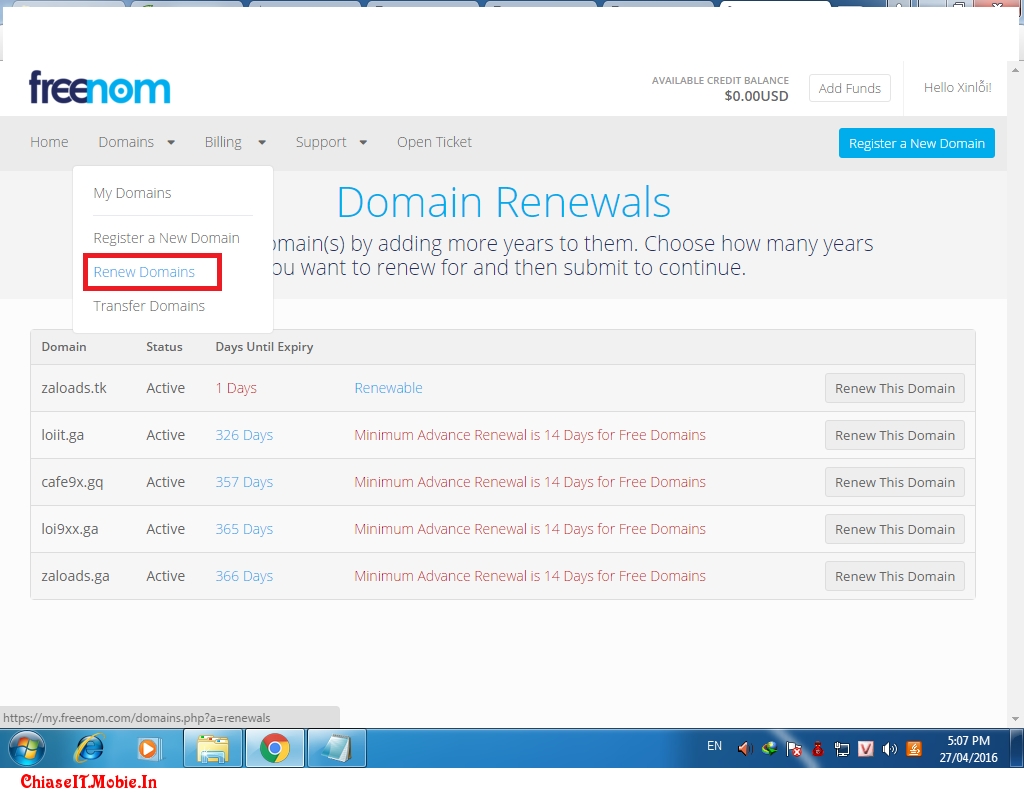Click the Status column header
The height and width of the screenshot is (793, 1024).
[x=164, y=347]
